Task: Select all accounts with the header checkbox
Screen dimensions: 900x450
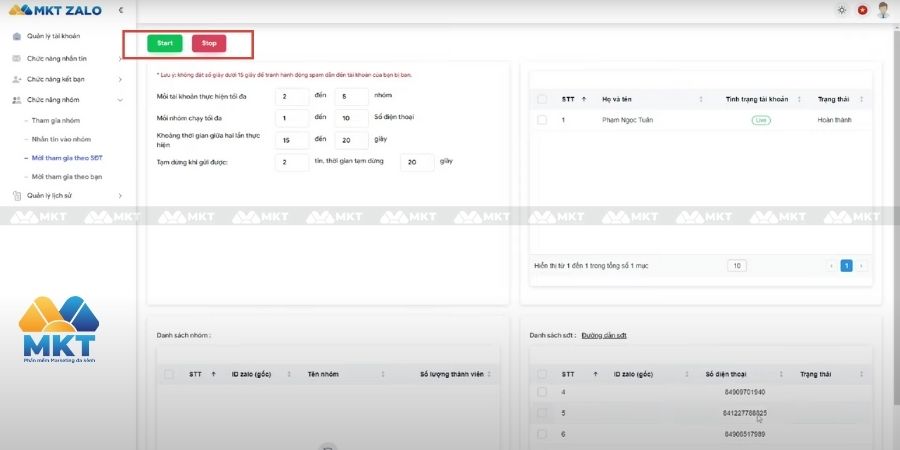Action: tap(542, 99)
